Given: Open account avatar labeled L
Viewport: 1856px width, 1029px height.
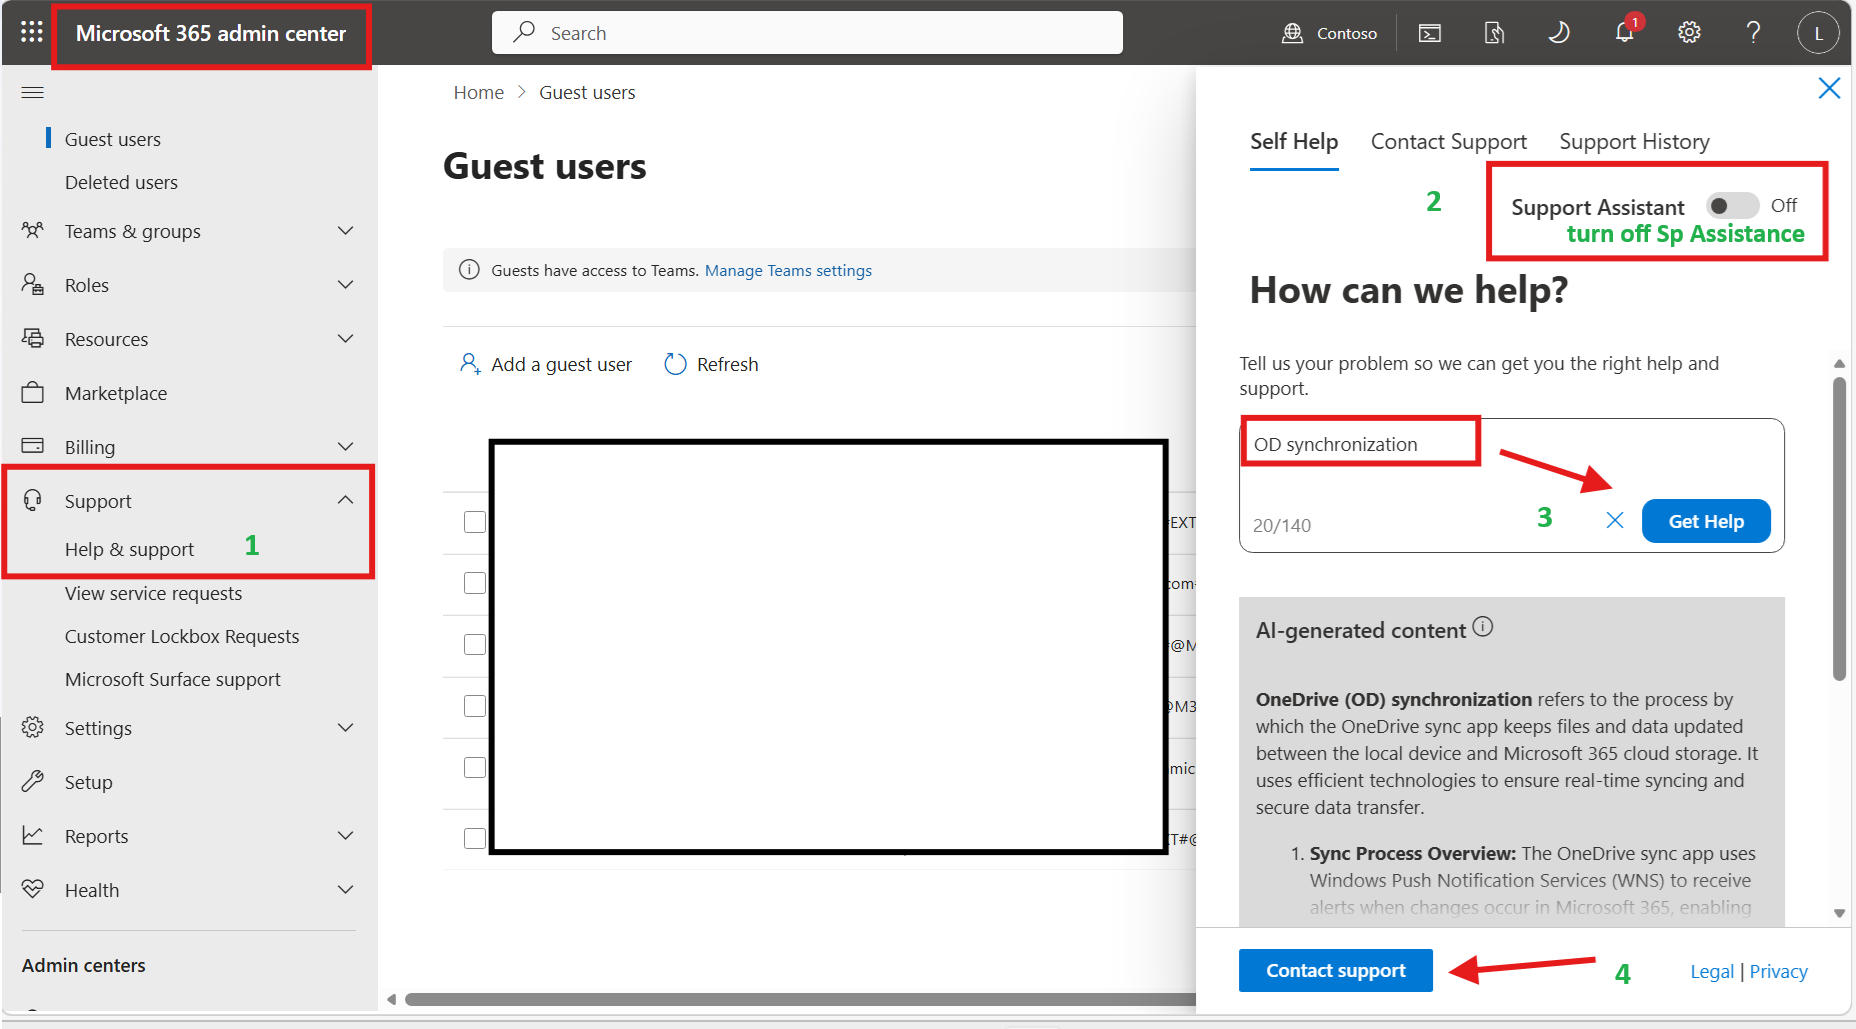Looking at the screenshot, I should (1818, 33).
